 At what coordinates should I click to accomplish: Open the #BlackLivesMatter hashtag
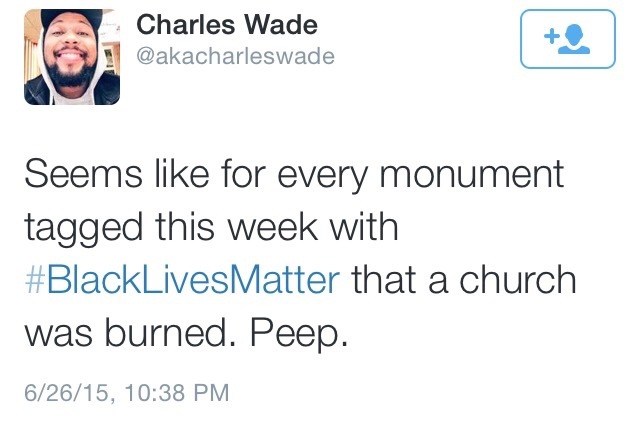pyautogui.click(x=179, y=279)
